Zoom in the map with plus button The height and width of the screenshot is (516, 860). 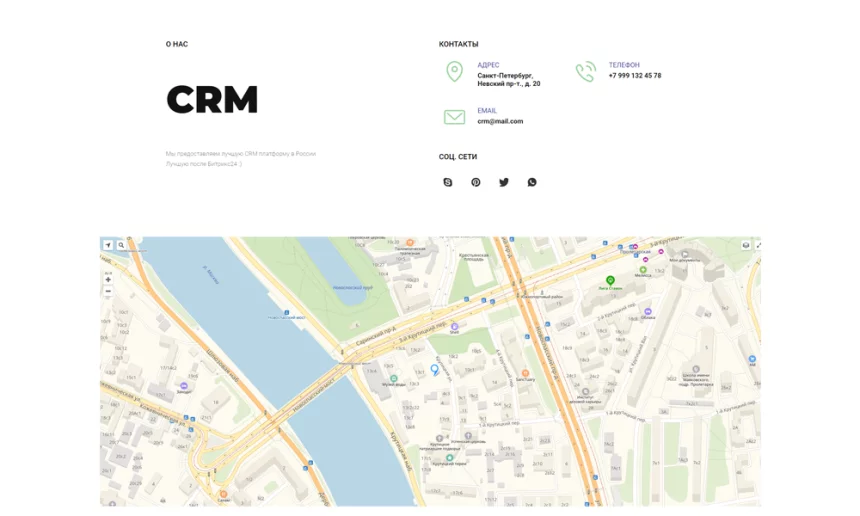click(x=108, y=280)
